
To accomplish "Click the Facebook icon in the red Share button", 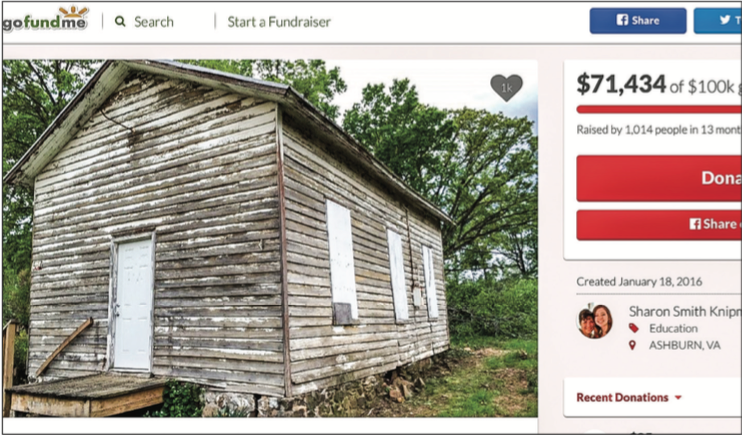I will (695, 224).
